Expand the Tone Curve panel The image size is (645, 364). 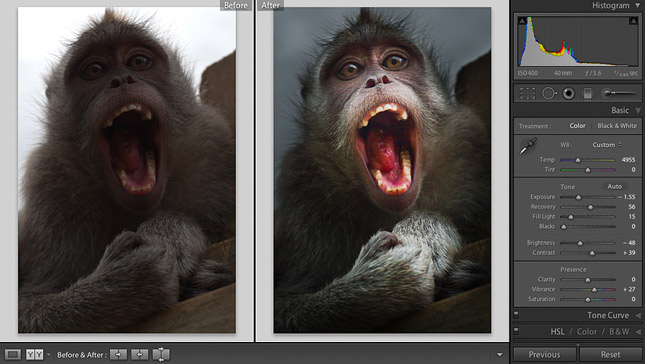pos(638,315)
